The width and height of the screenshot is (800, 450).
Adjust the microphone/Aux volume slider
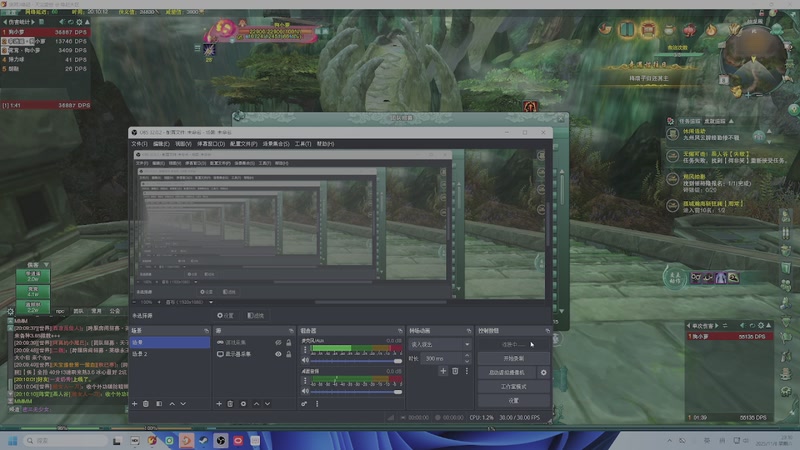click(x=356, y=361)
